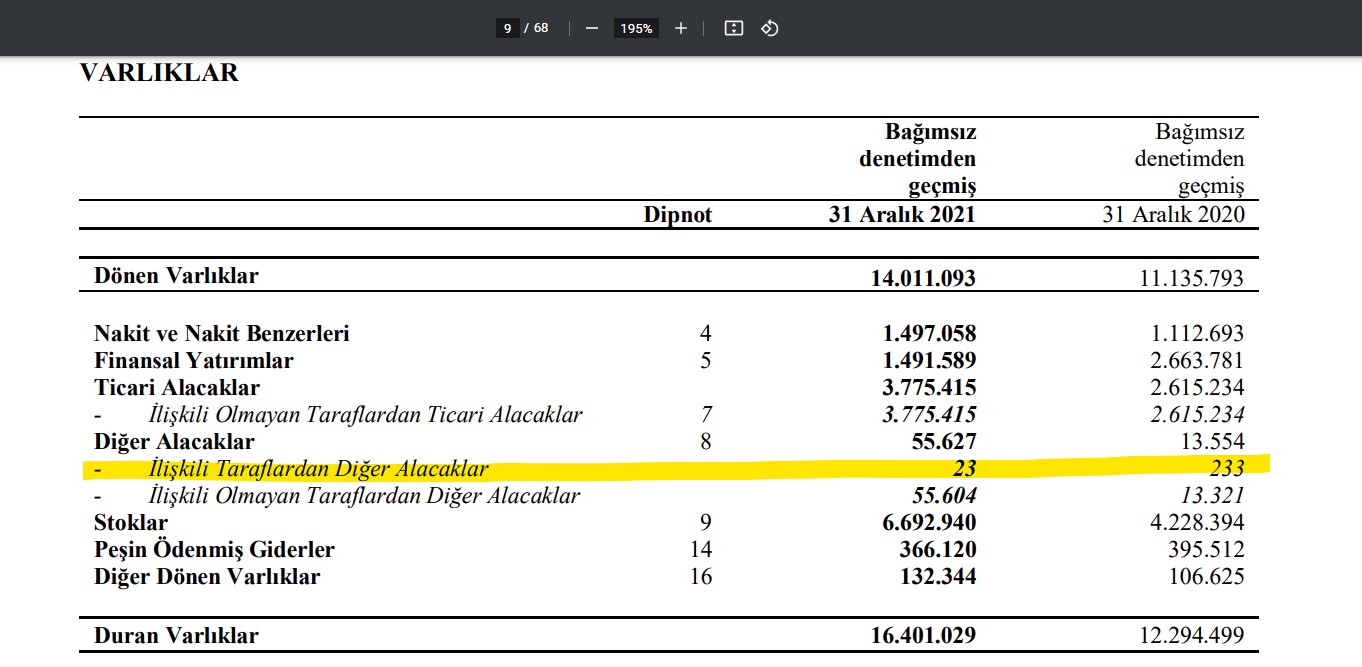Rotate the document counterclockwise
This screenshot has width=1362, height=667.
coord(769,28)
